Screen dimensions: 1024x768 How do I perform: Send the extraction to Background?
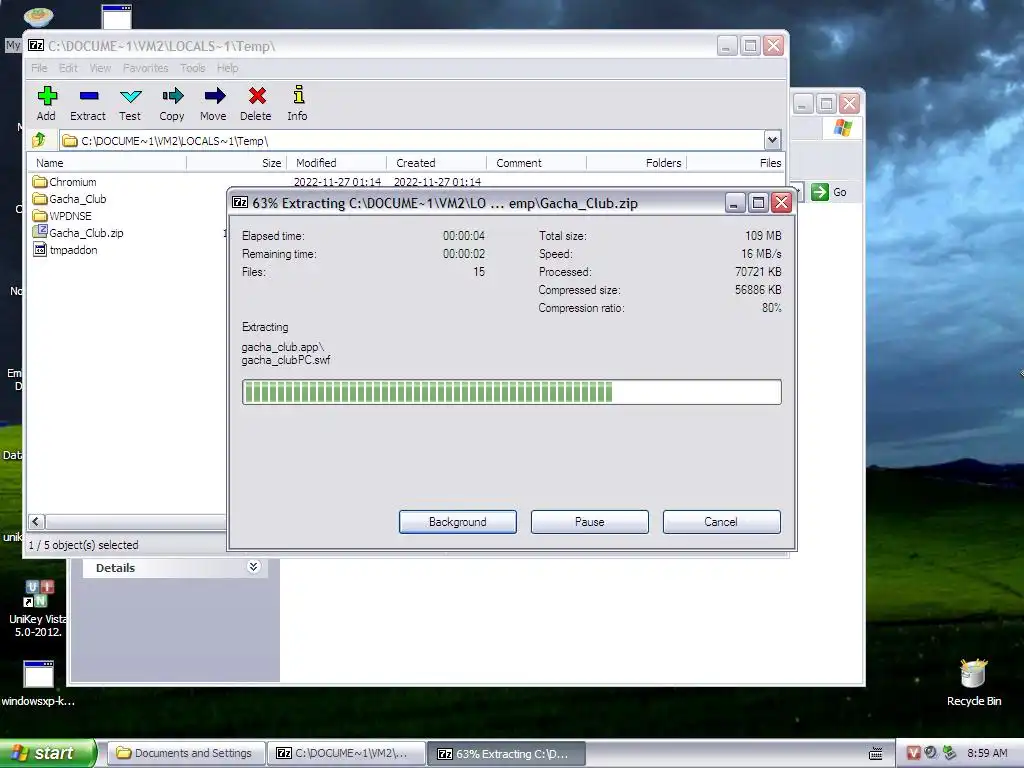tap(458, 522)
